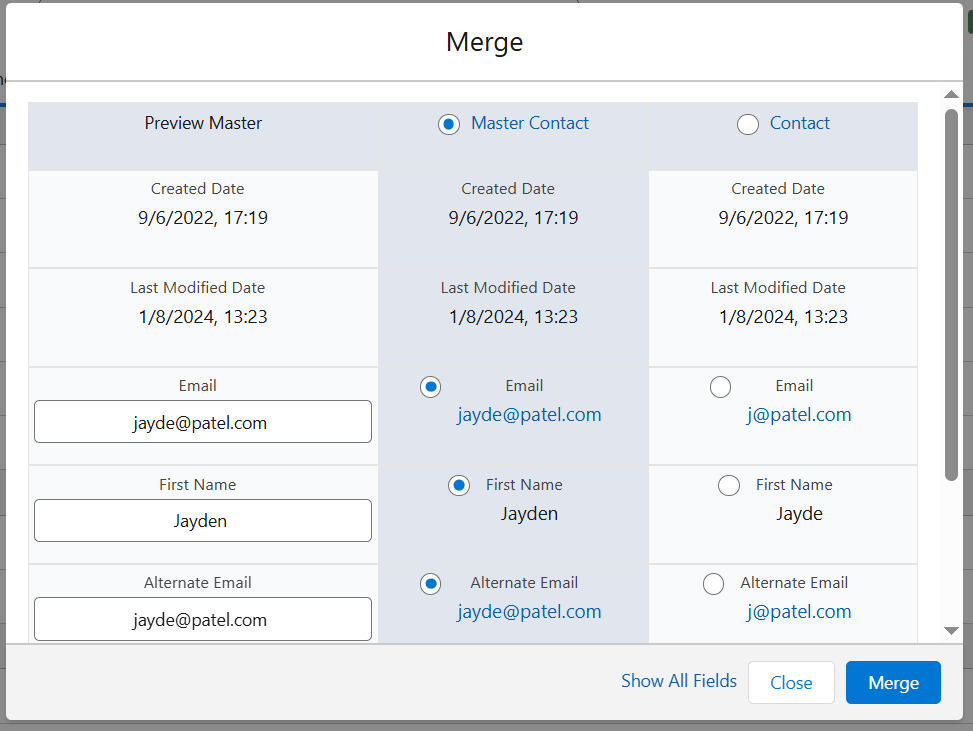Click the First Name field showing Jayden
The height and width of the screenshot is (731, 973).
click(x=203, y=520)
